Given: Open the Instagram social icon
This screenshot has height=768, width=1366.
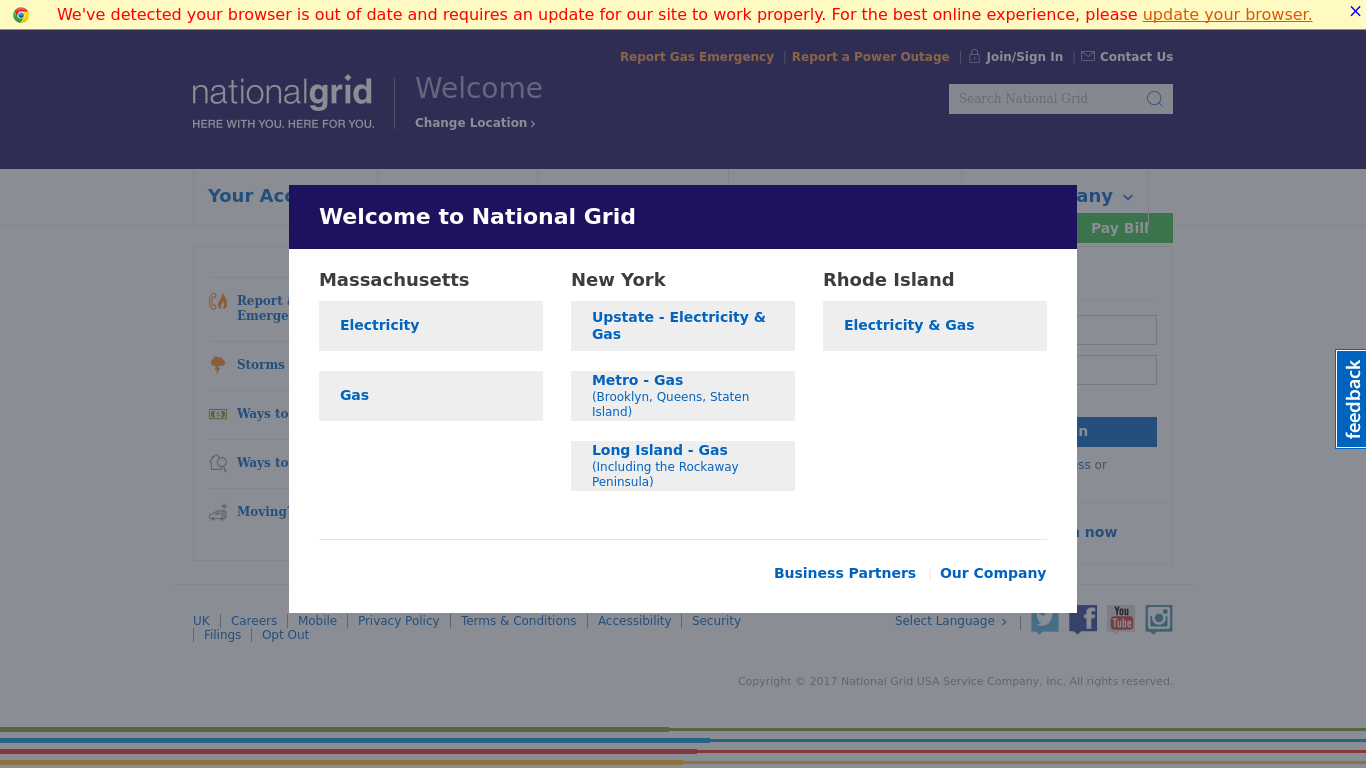Looking at the screenshot, I should pos(1159,620).
